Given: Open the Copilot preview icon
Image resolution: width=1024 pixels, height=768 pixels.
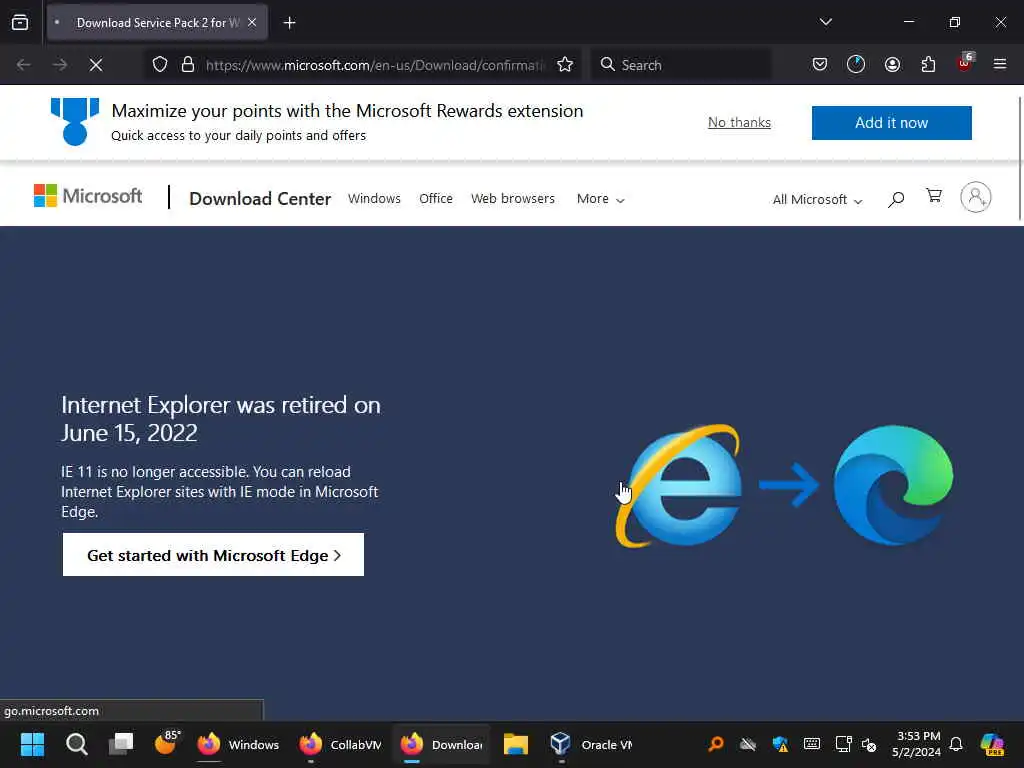Looking at the screenshot, I should [992, 744].
